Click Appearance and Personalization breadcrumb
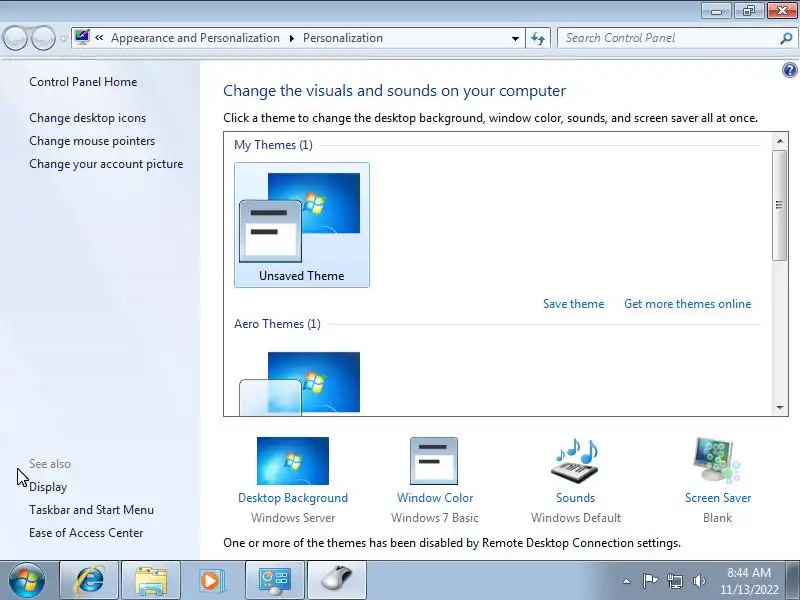Screen dimensions: 800x600 pos(195,38)
